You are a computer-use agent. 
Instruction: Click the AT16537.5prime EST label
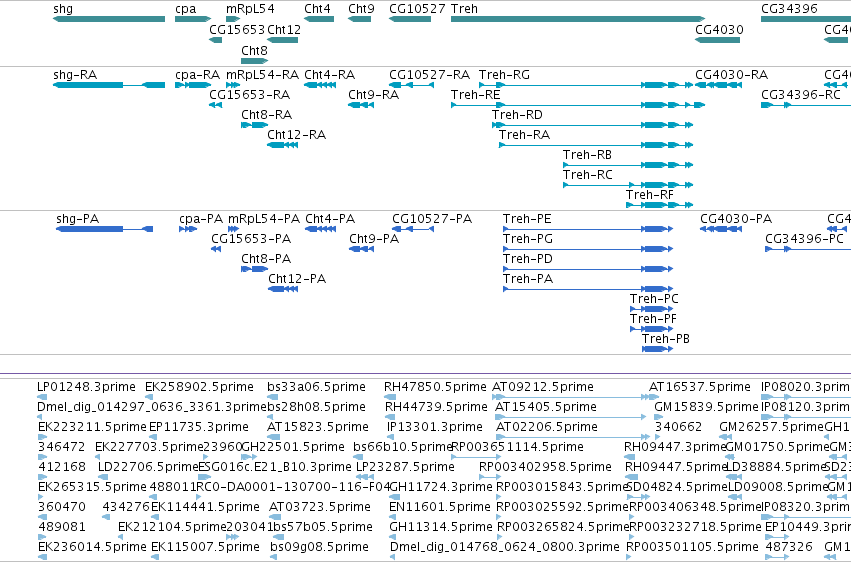pos(700,387)
